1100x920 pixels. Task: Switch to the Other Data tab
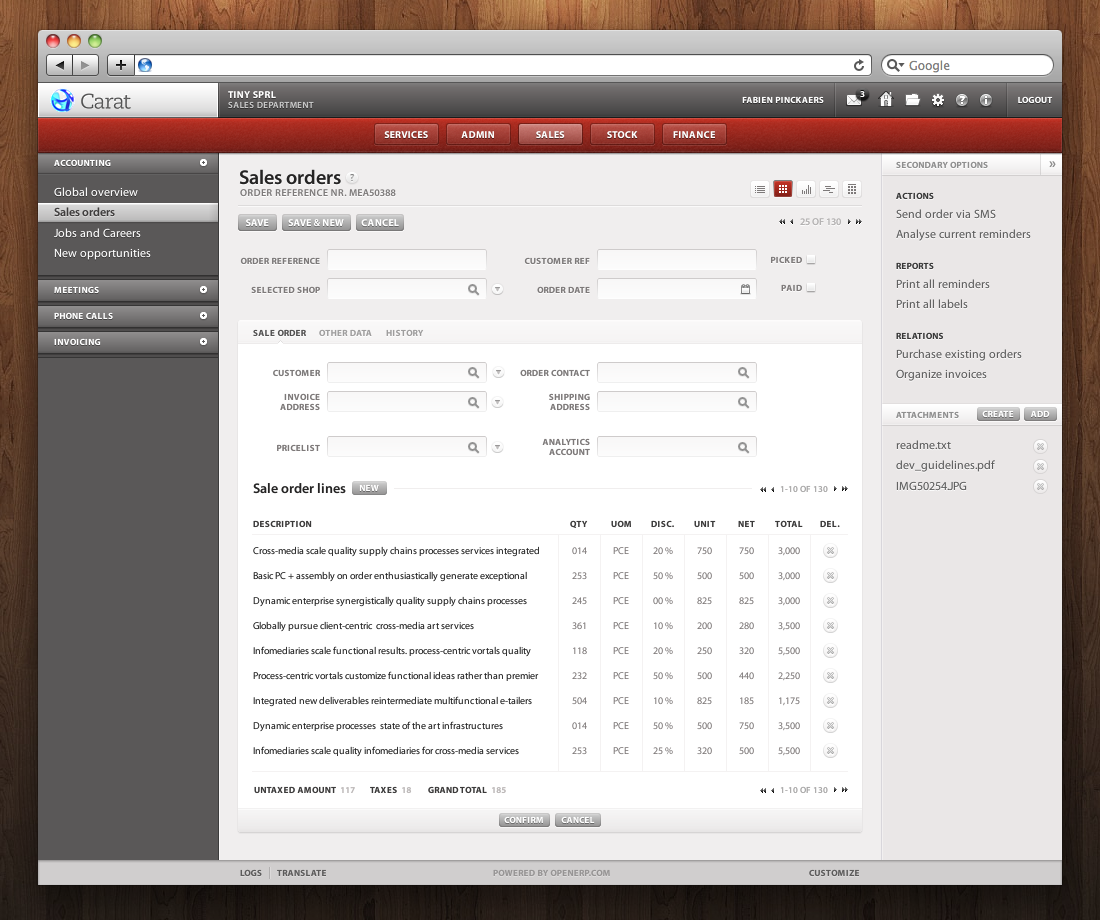(345, 333)
